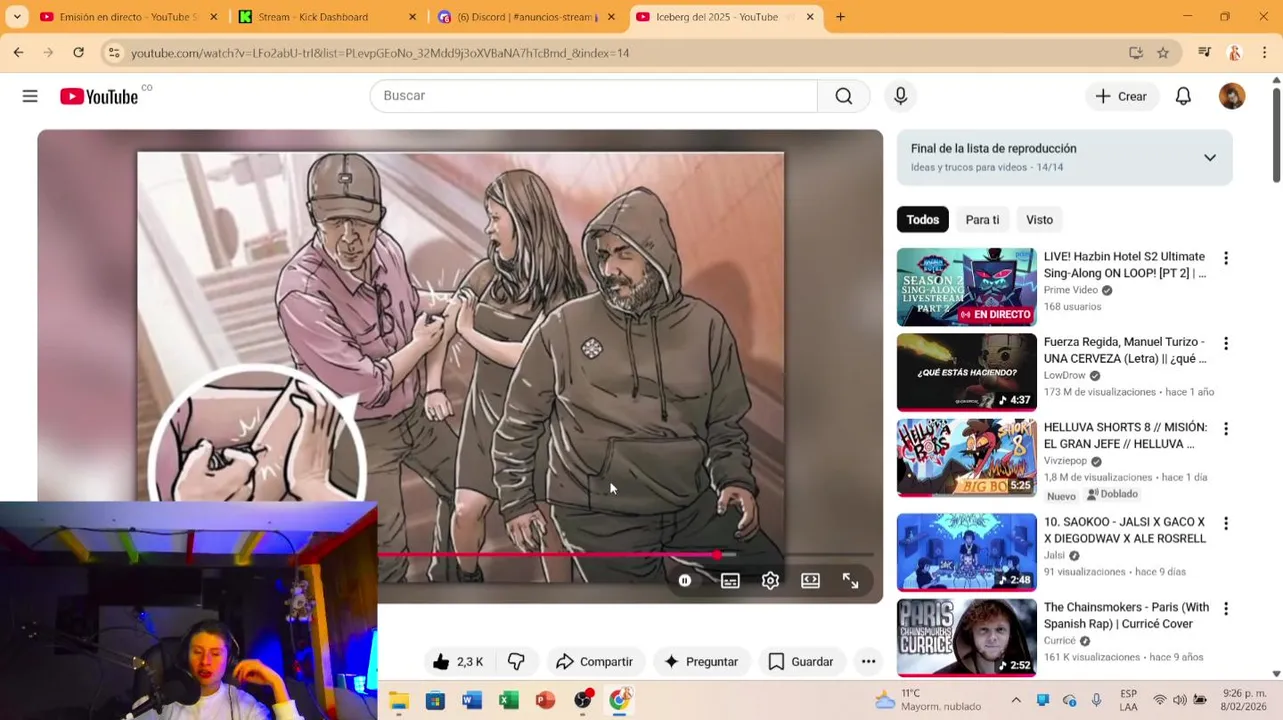Open the Preguntar AI assistant

(701, 661)
